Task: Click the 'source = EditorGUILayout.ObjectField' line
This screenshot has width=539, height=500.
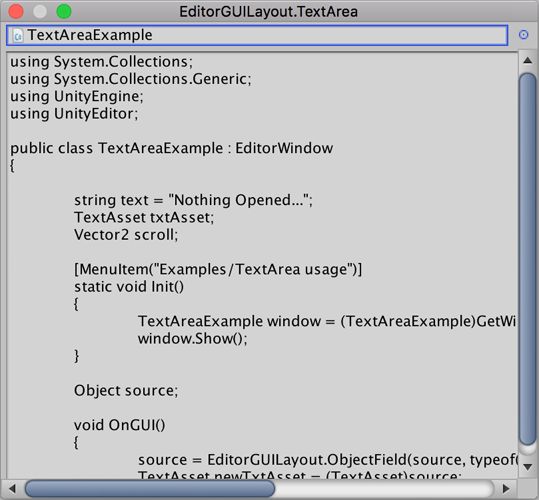Action: pos(328,460)
